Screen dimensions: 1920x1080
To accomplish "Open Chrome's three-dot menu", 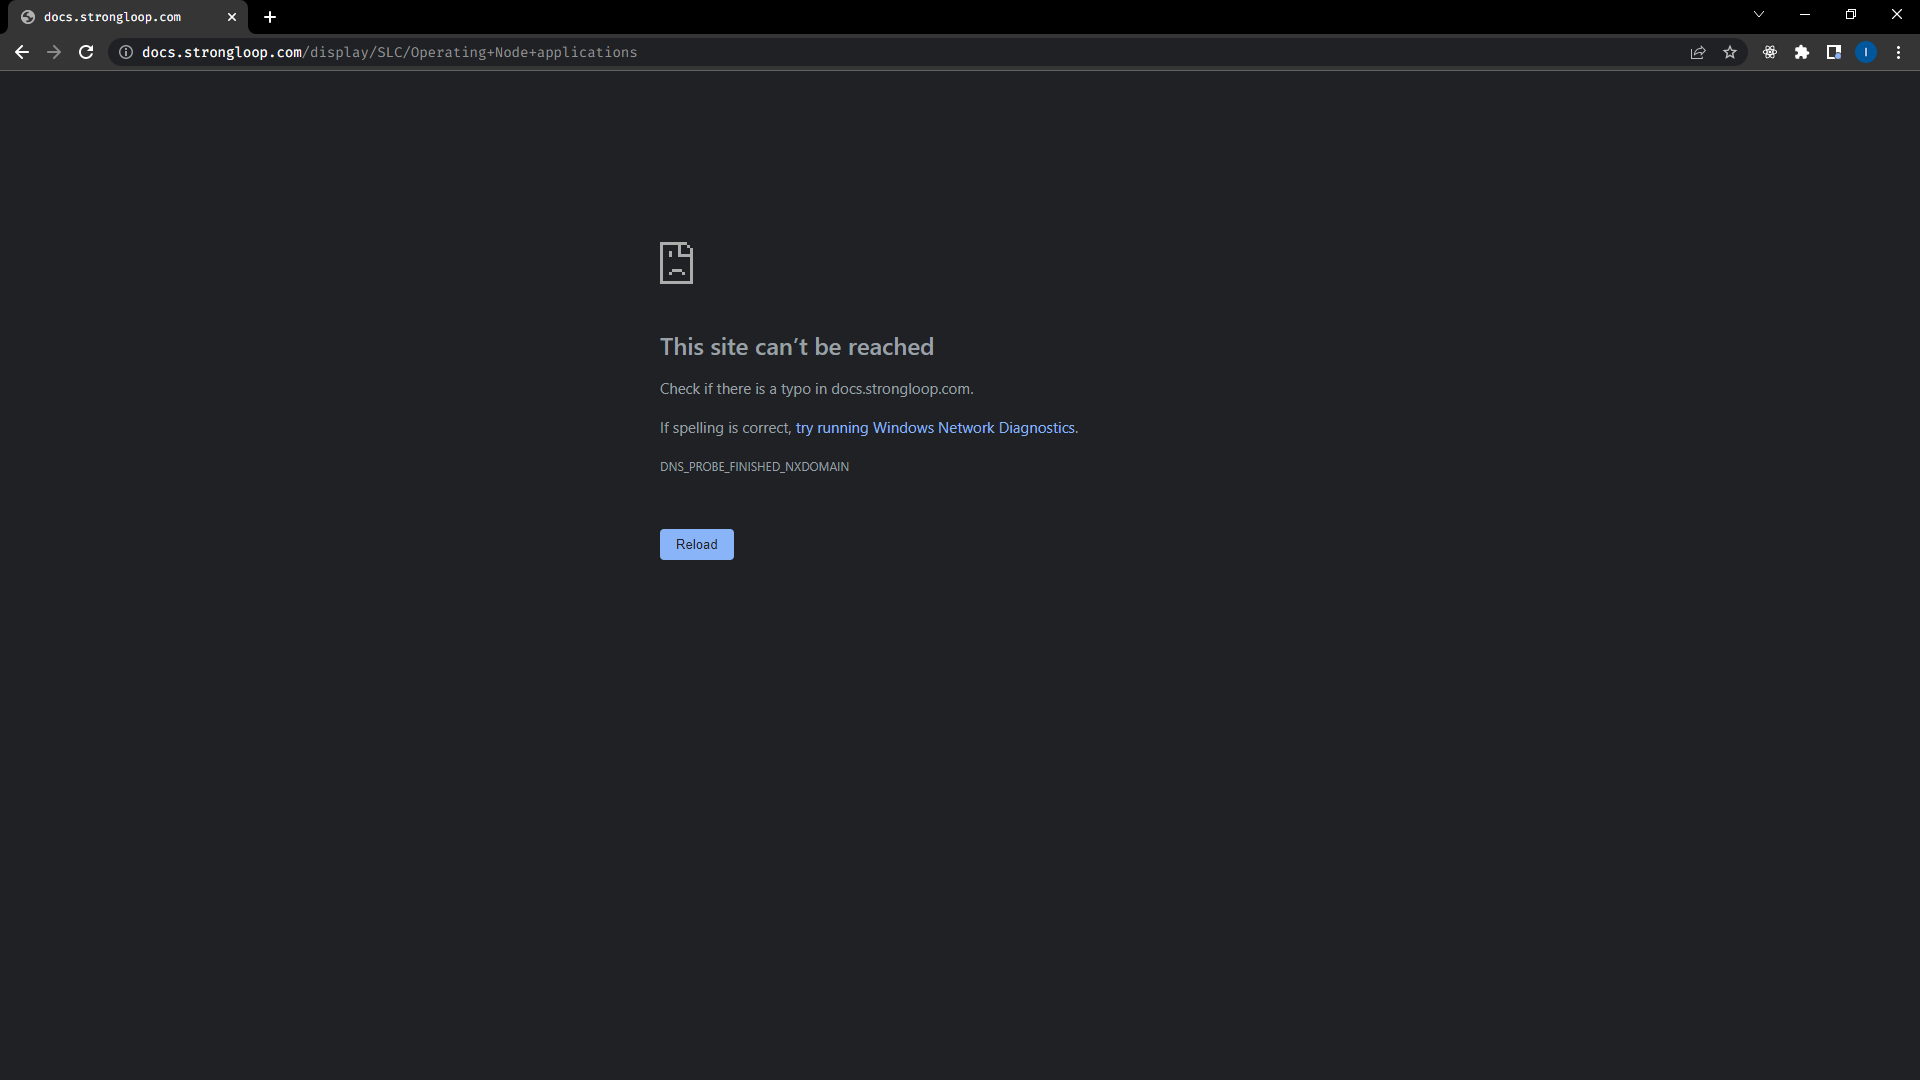I will click(x=1898, y=52).
